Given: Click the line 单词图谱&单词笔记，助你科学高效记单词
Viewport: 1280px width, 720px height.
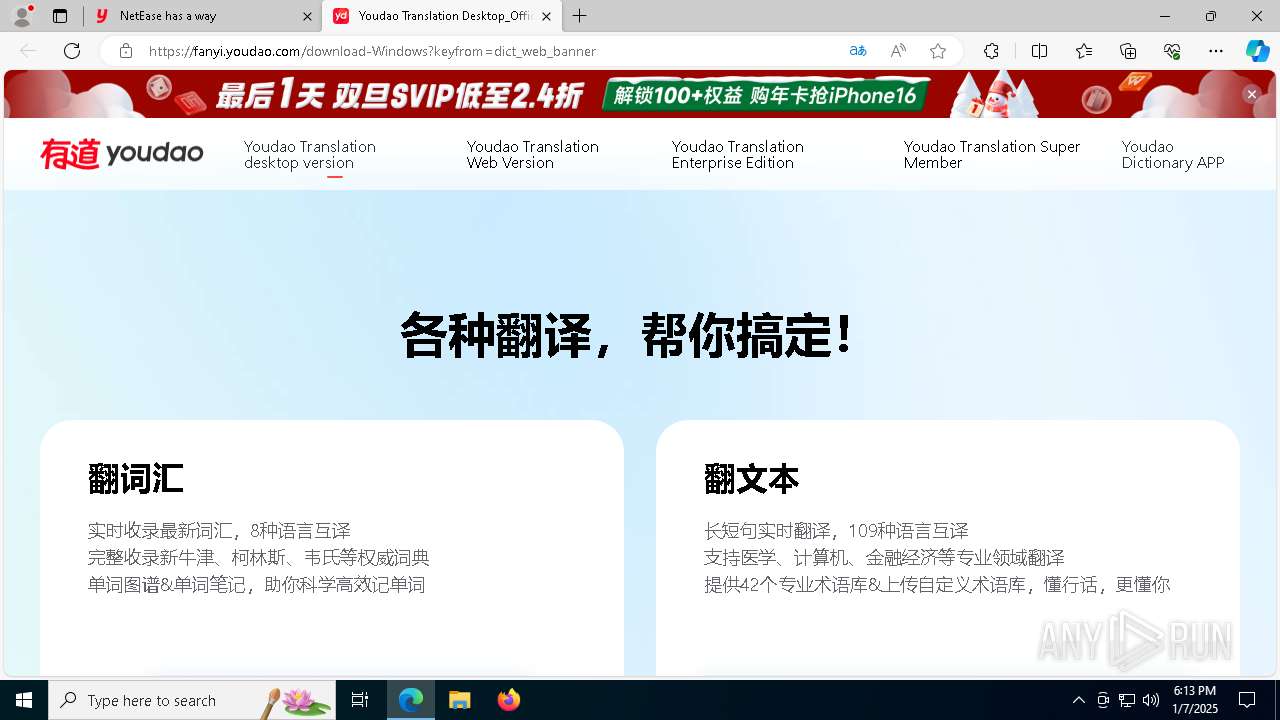Looking at the screenshot, I should coord(257,585).
